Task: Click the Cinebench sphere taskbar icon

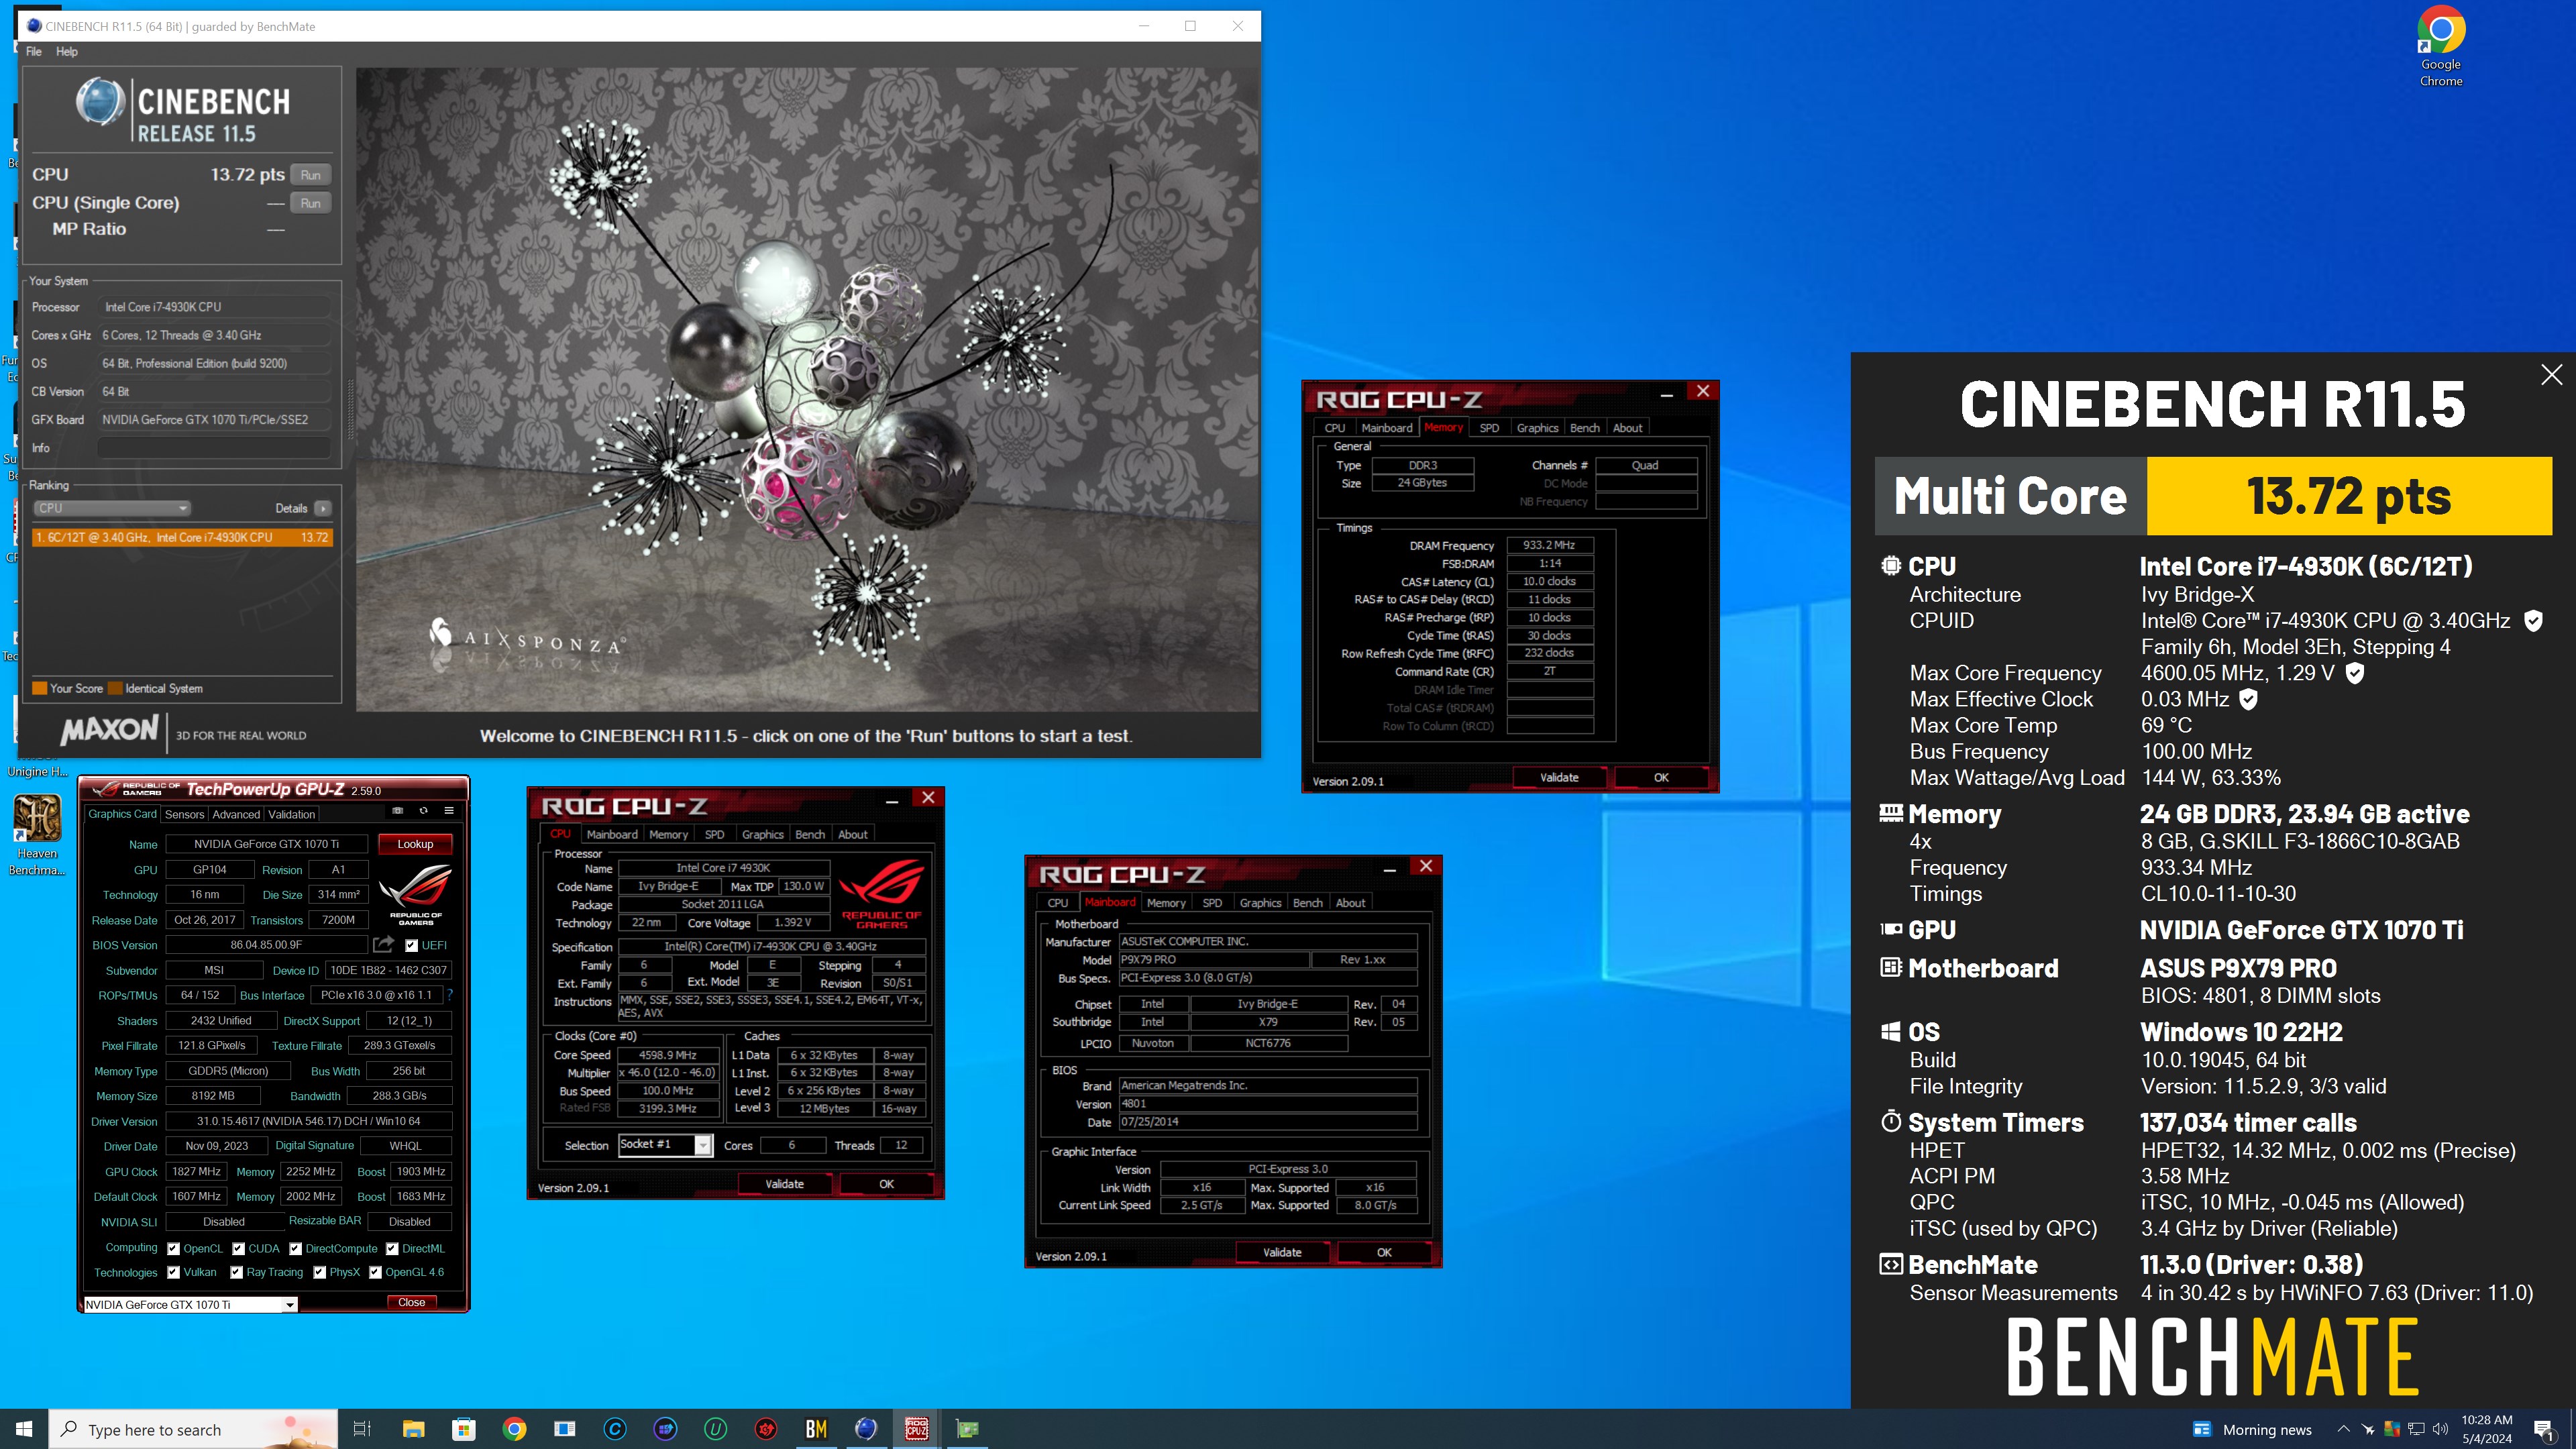Action: coord(866,1429)
